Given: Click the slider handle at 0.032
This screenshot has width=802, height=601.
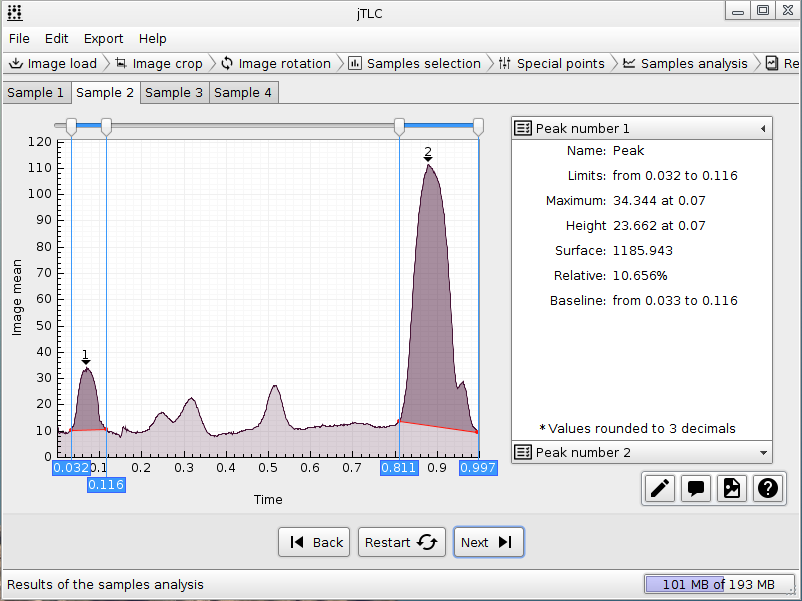Looking at the screenshot, I should [72, 126].
